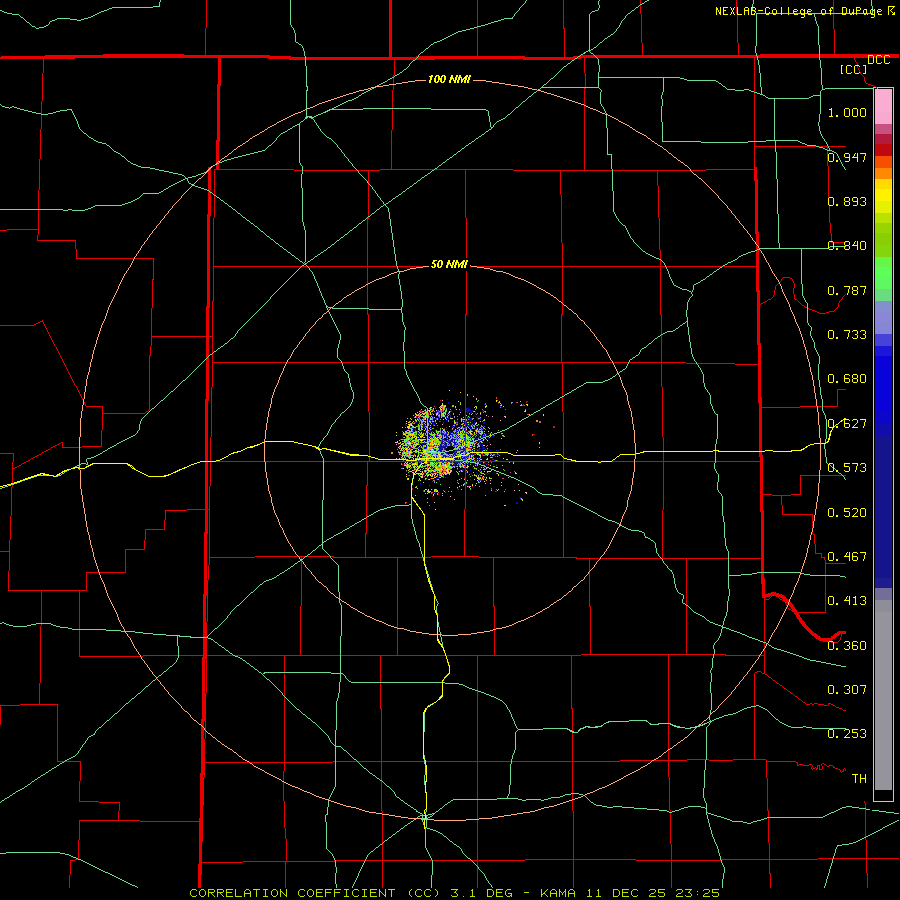Click the 0.893 scale value
Viewport: 900px width, 900px height.
tap(847, 201)
